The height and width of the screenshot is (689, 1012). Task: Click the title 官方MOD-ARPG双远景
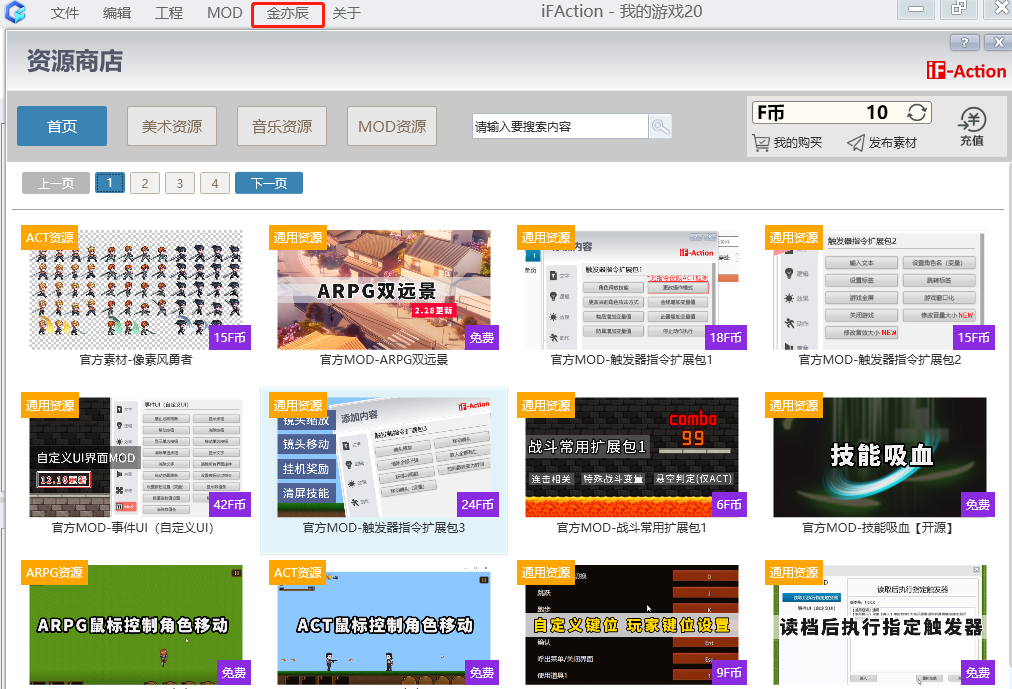coord(384,360)
